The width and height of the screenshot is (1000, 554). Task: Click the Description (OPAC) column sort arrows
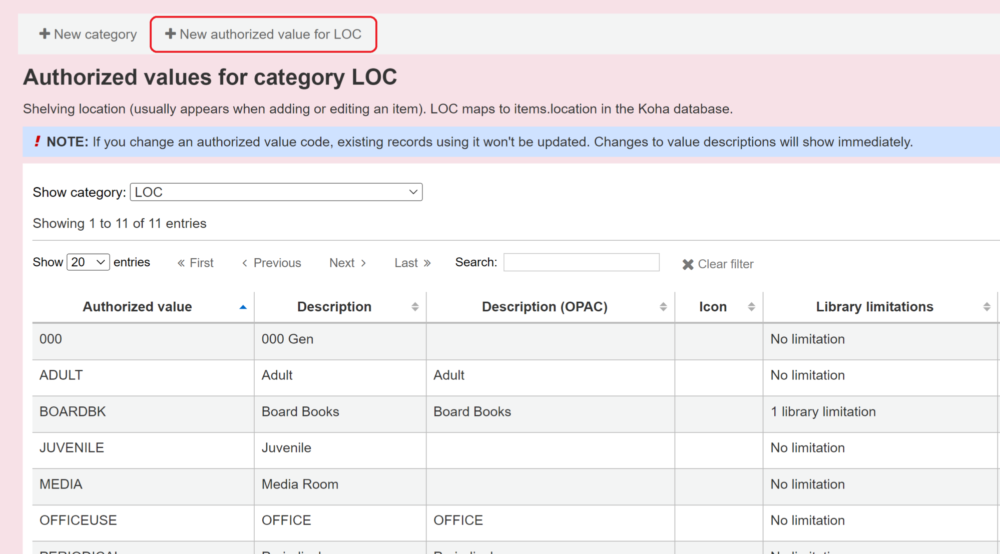pos(663,307)
